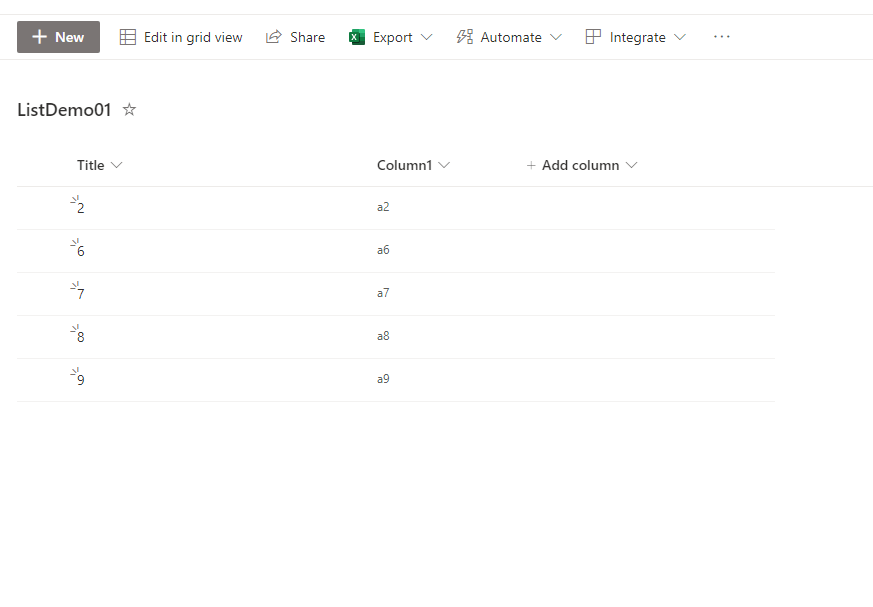Image resolution: width=873 pixels, height=607 pixels.
Task: Click the New item button
Action: point(58,37)
